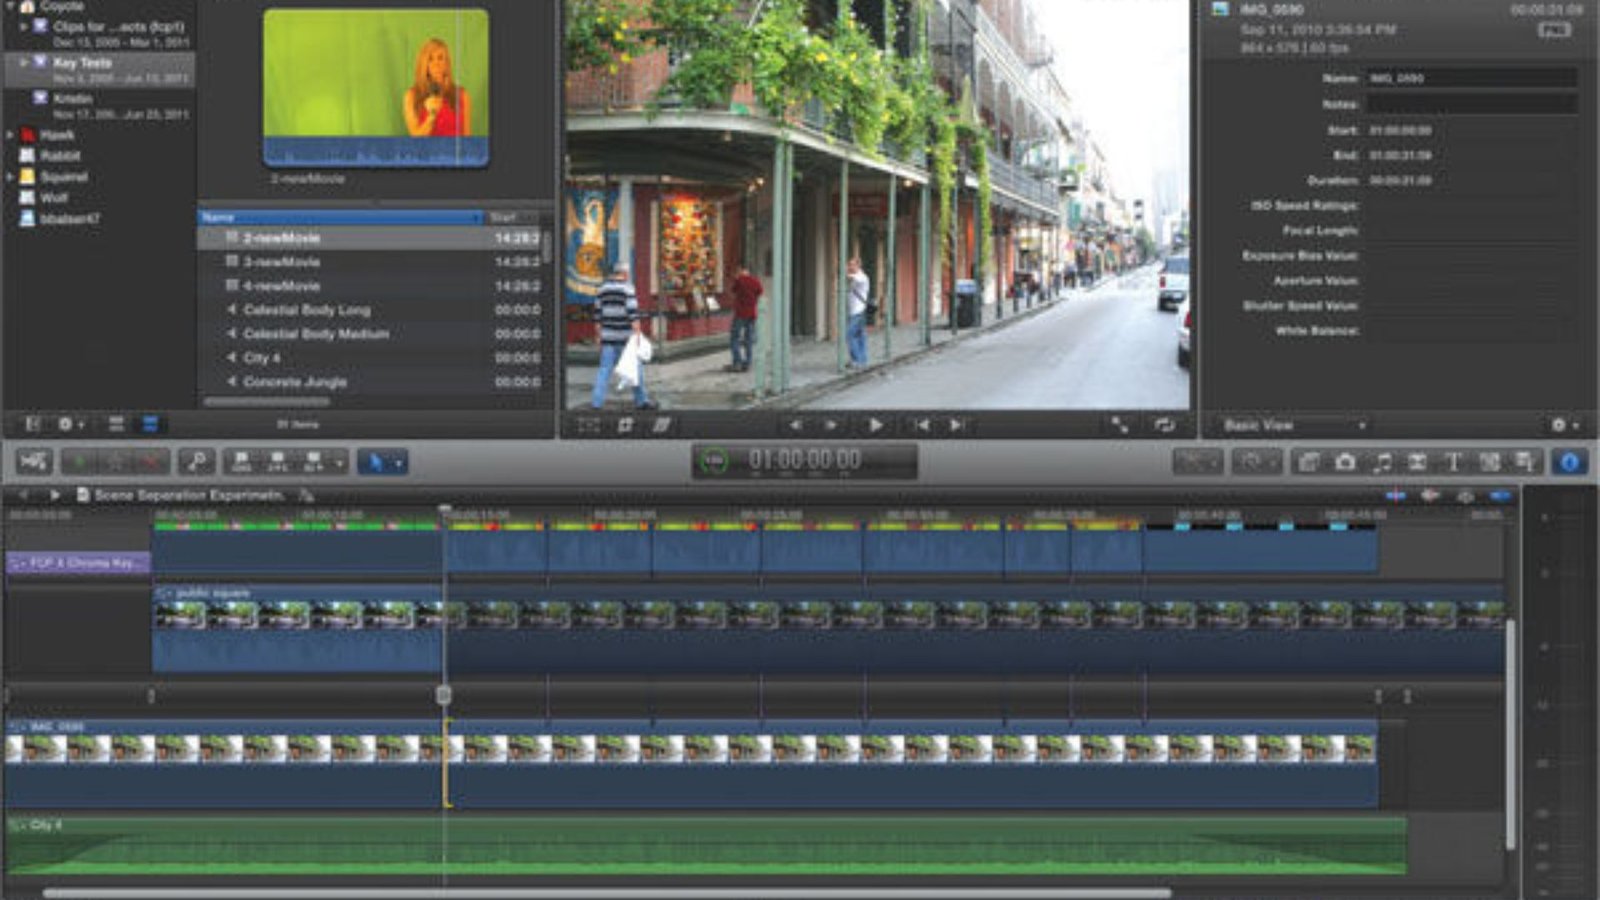This screenshot has width=1600, height=900.
Task: Open the Photos browser camera icon
Action: pyautogui.click(x=1346, y=462)
